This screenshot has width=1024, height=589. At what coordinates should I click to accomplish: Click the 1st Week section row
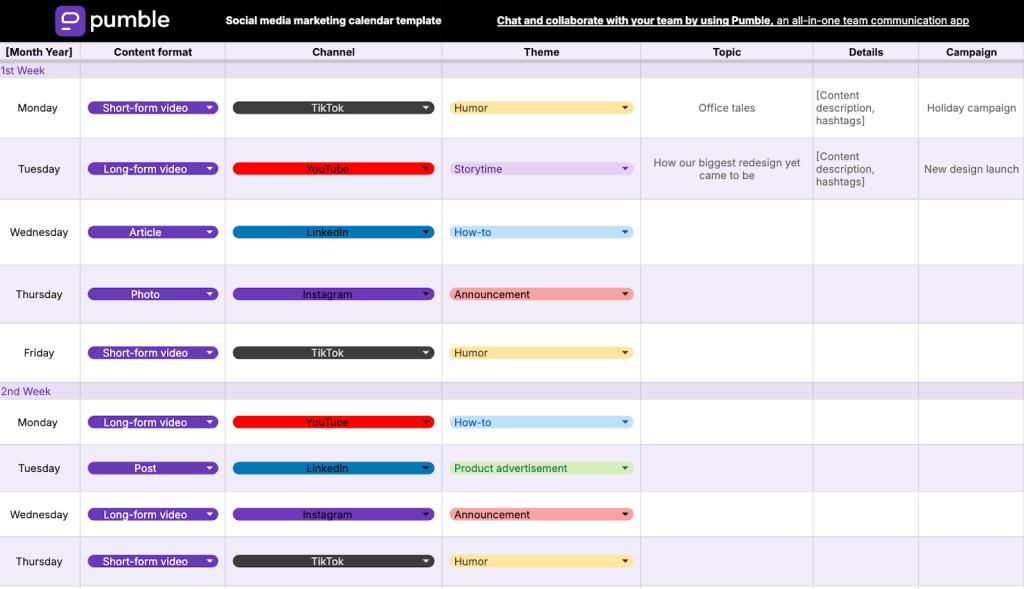(512, 71)
